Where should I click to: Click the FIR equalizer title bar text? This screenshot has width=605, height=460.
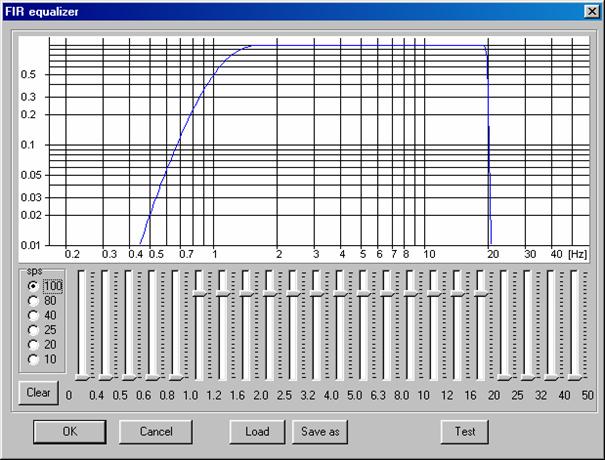[42, 12]
